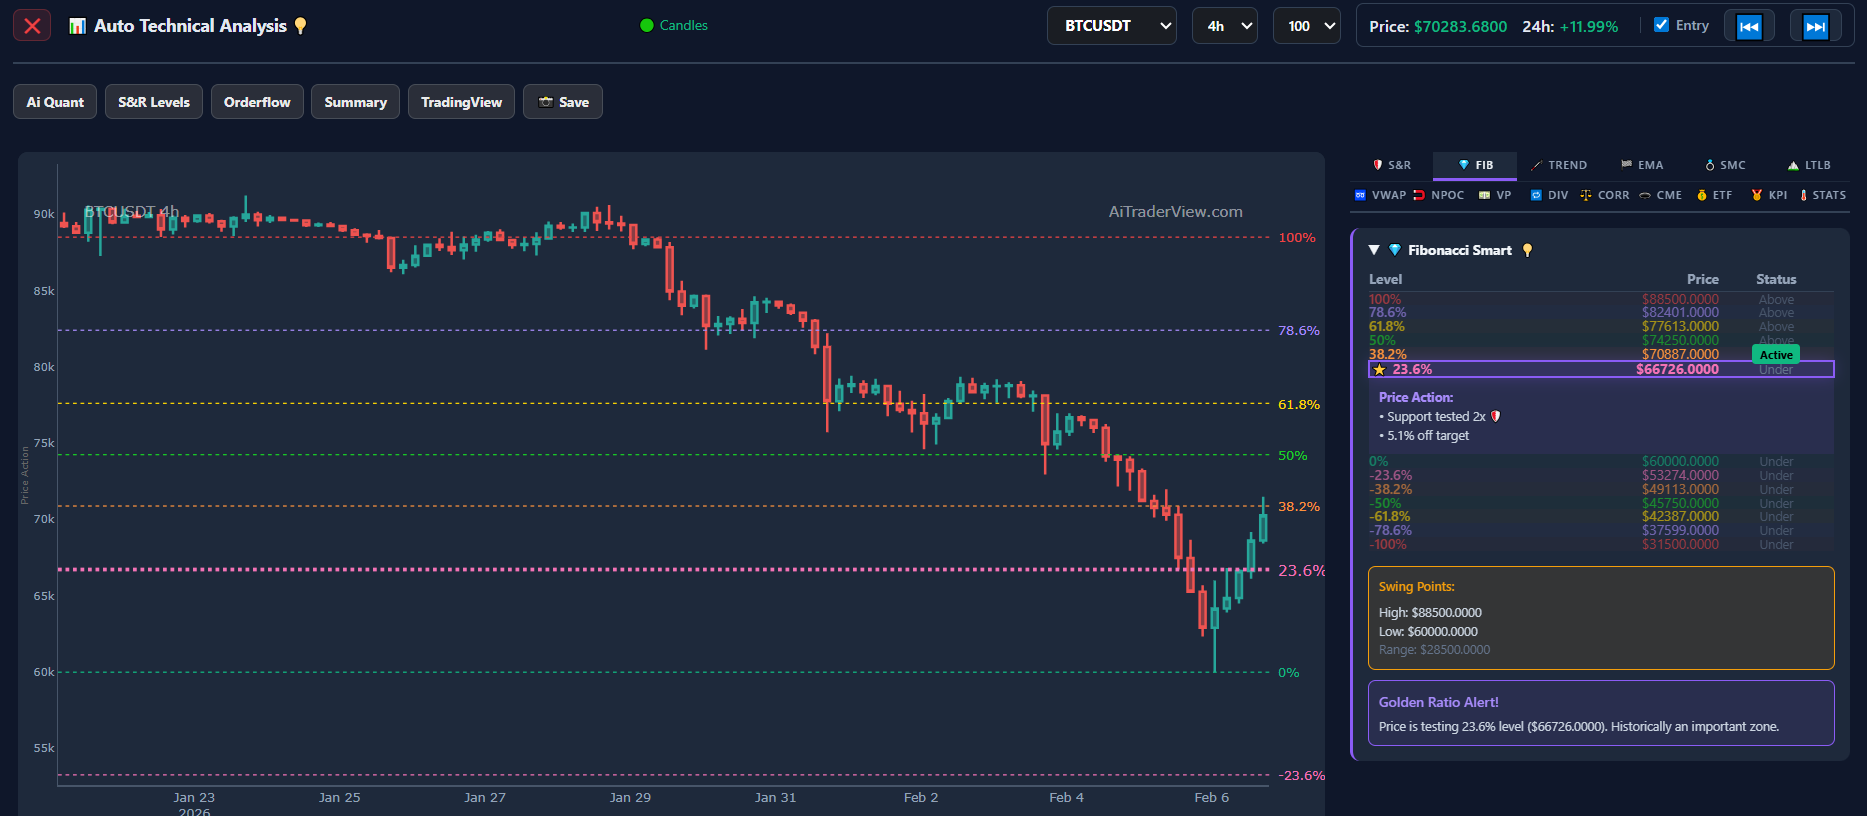
Task: Click the skip-to-start rewind icon
Action: pyautogui.click(x=1748, y=26)
